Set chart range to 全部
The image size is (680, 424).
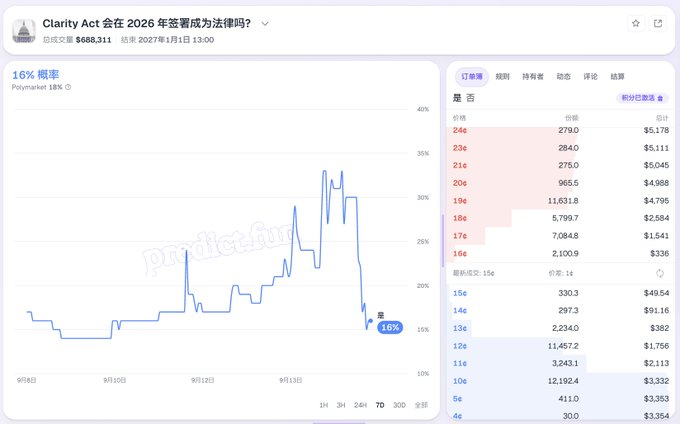[x=421, y=405]
